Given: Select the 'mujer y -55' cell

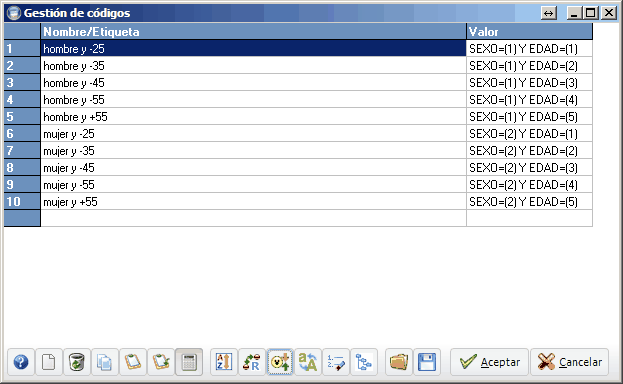Looking at the screenshot, I should click(253, 185).
